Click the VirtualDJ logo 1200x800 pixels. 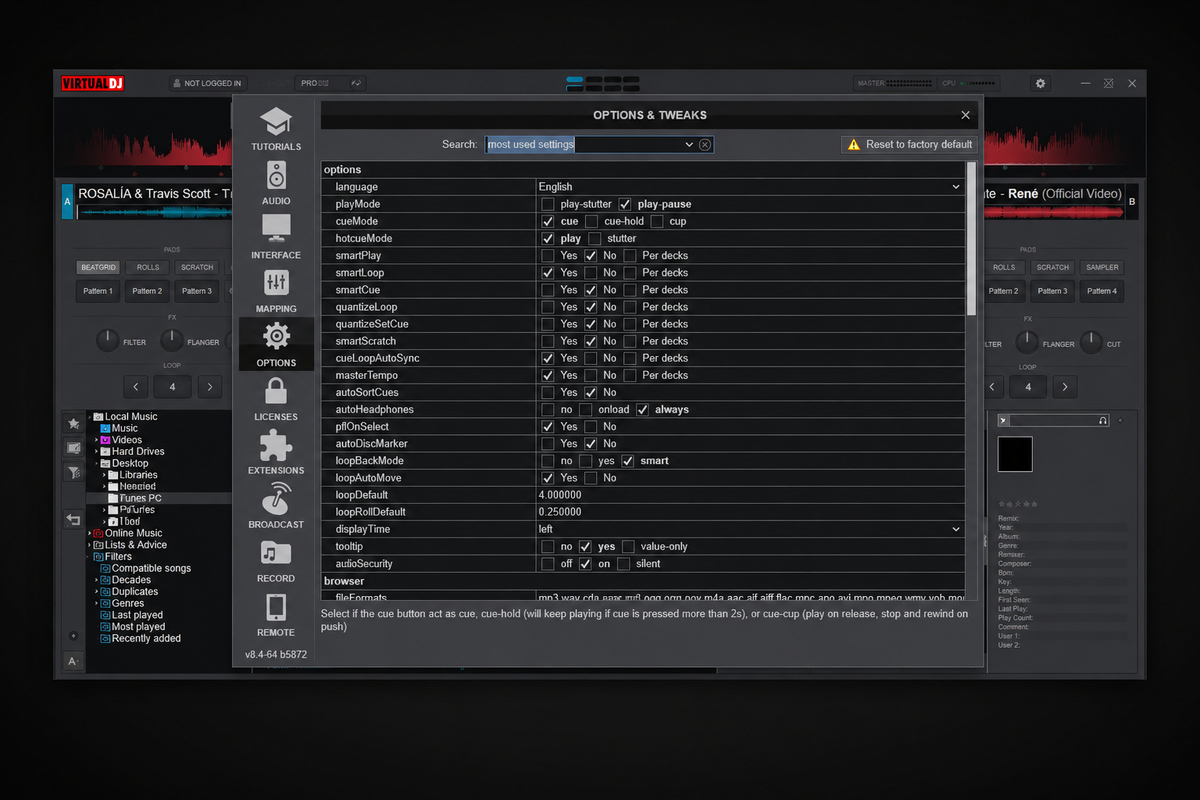[x=92, y=83]
